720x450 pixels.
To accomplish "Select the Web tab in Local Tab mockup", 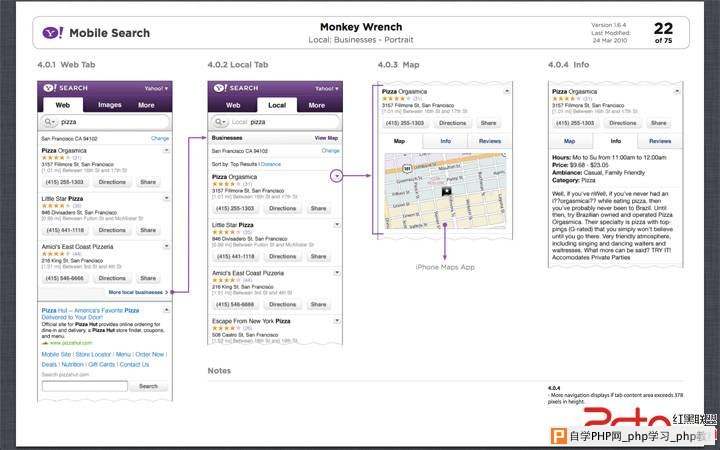I will [233, 105].
